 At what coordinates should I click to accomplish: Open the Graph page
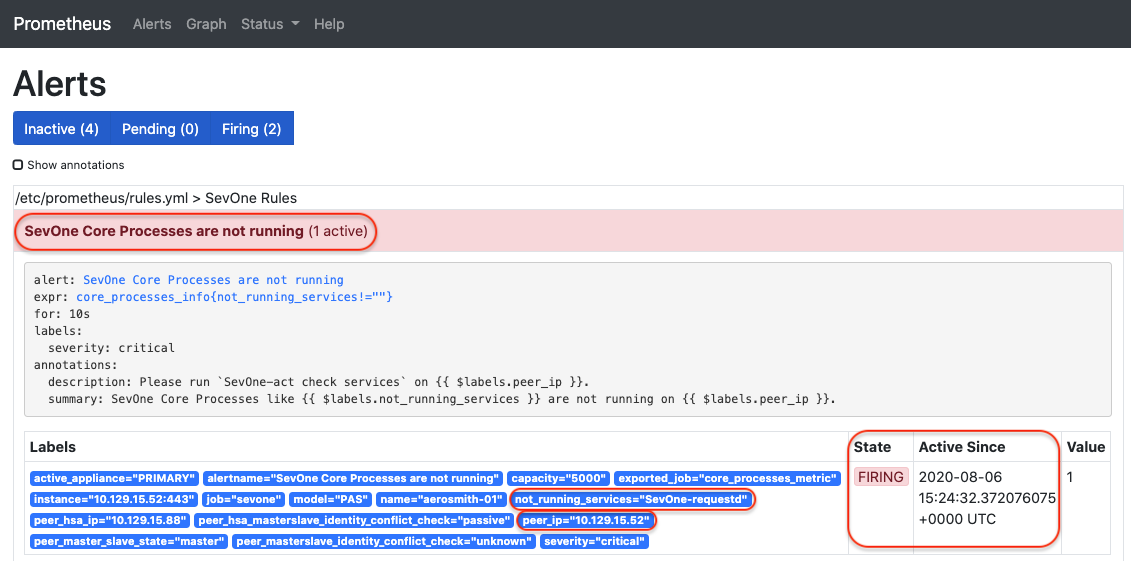click(206, 24)
